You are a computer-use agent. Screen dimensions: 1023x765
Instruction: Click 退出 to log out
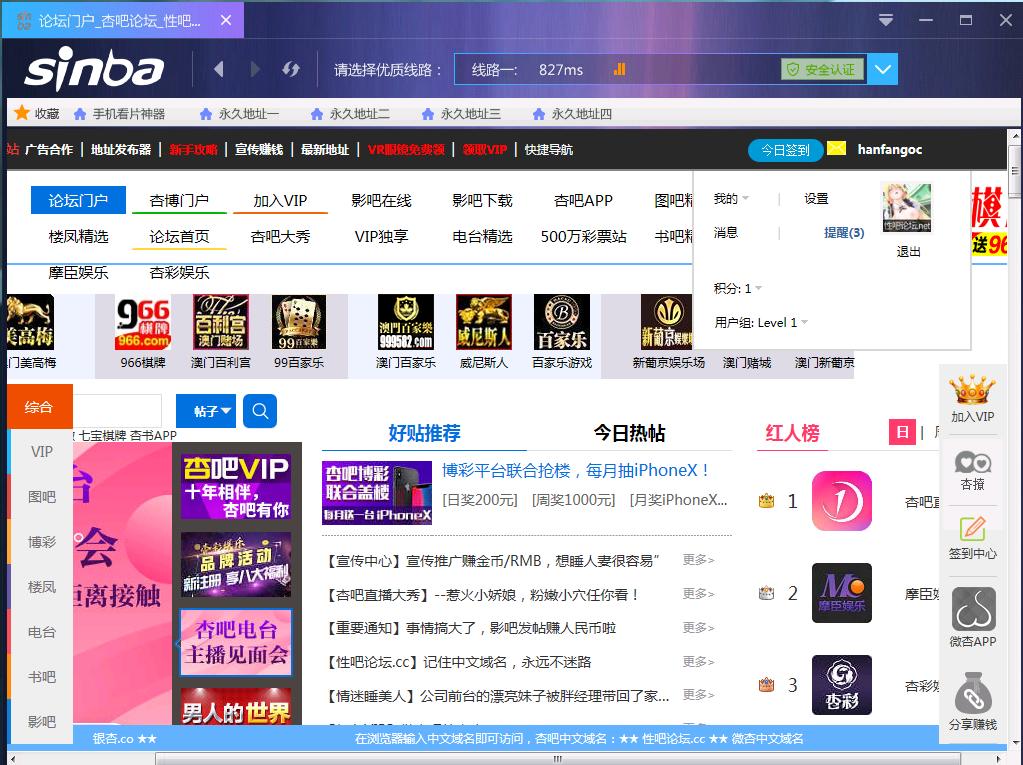coord(908,252)
